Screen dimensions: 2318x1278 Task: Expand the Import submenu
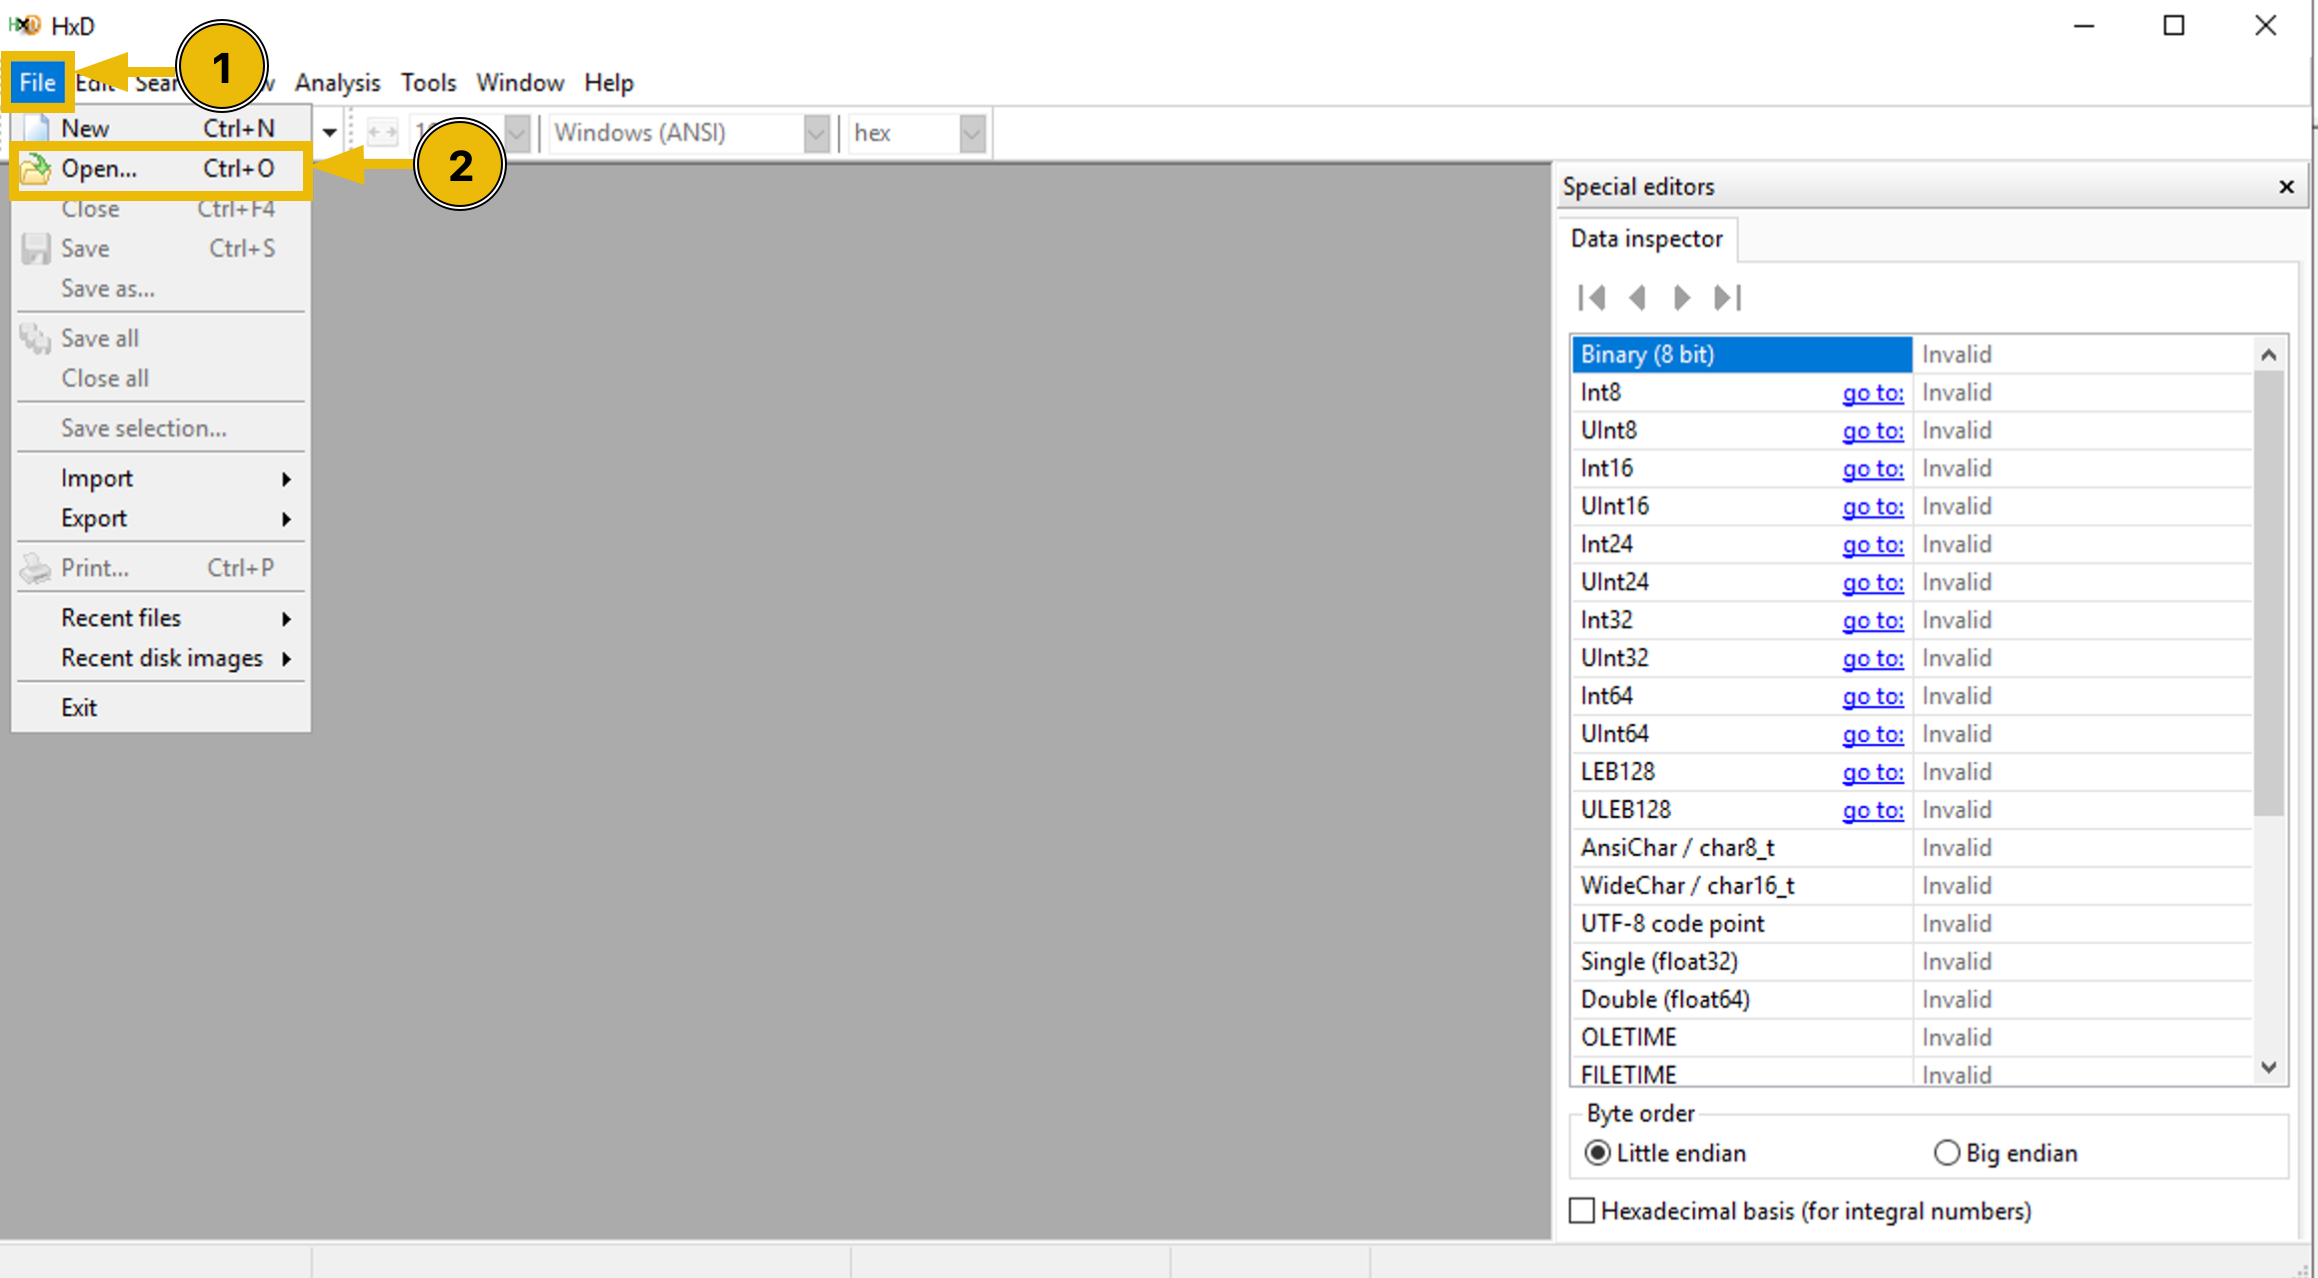[x=161, y=478]
